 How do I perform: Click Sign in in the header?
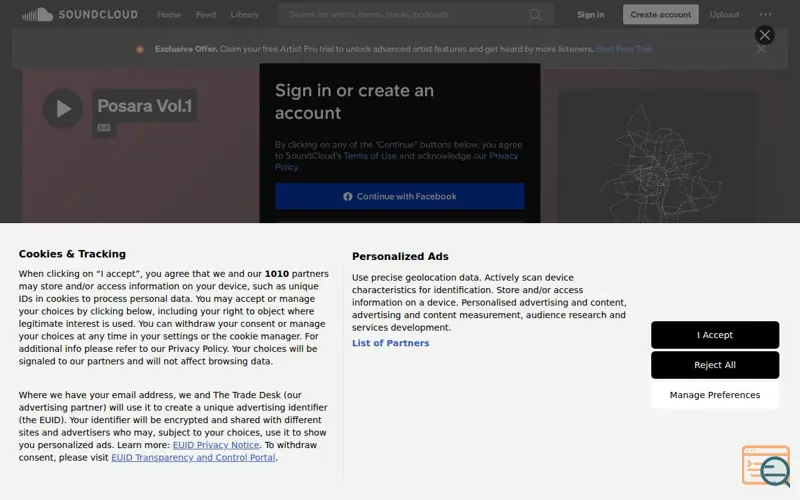[x=590, y=15]
